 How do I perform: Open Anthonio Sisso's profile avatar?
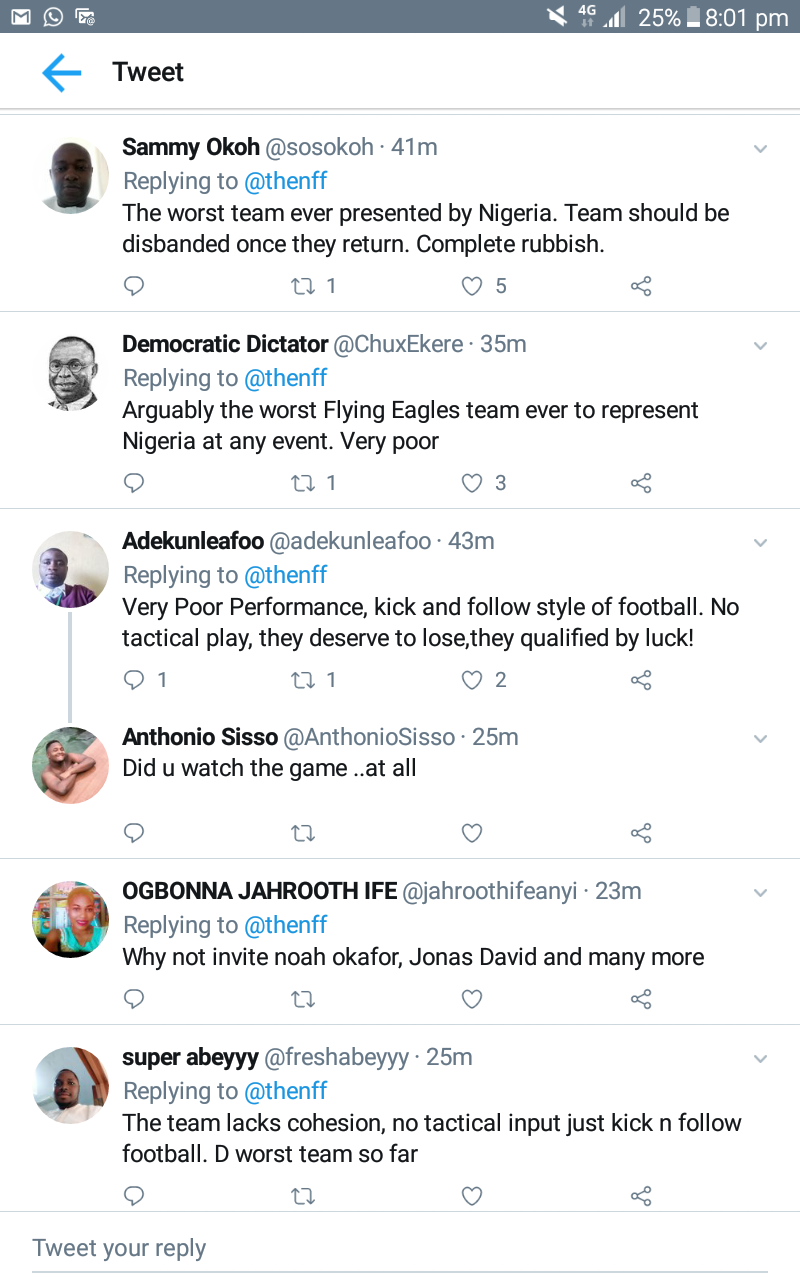click(71, 765)
